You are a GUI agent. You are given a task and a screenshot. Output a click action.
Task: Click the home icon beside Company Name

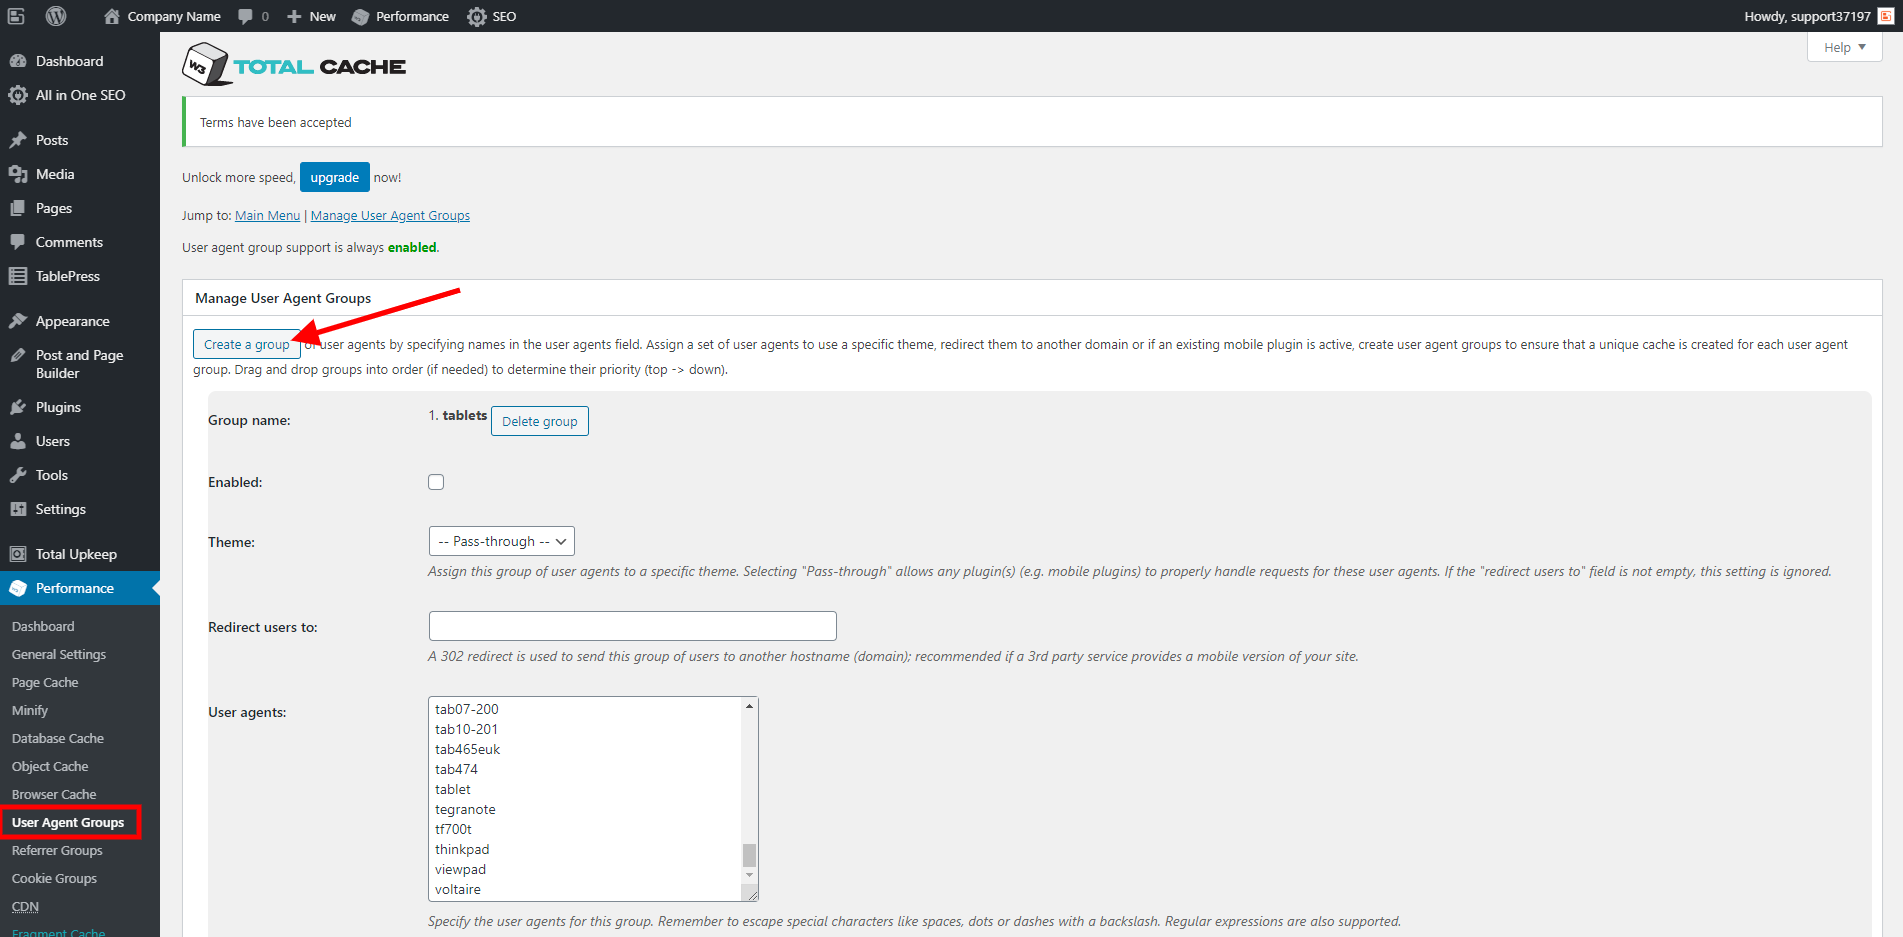(112, 16)
